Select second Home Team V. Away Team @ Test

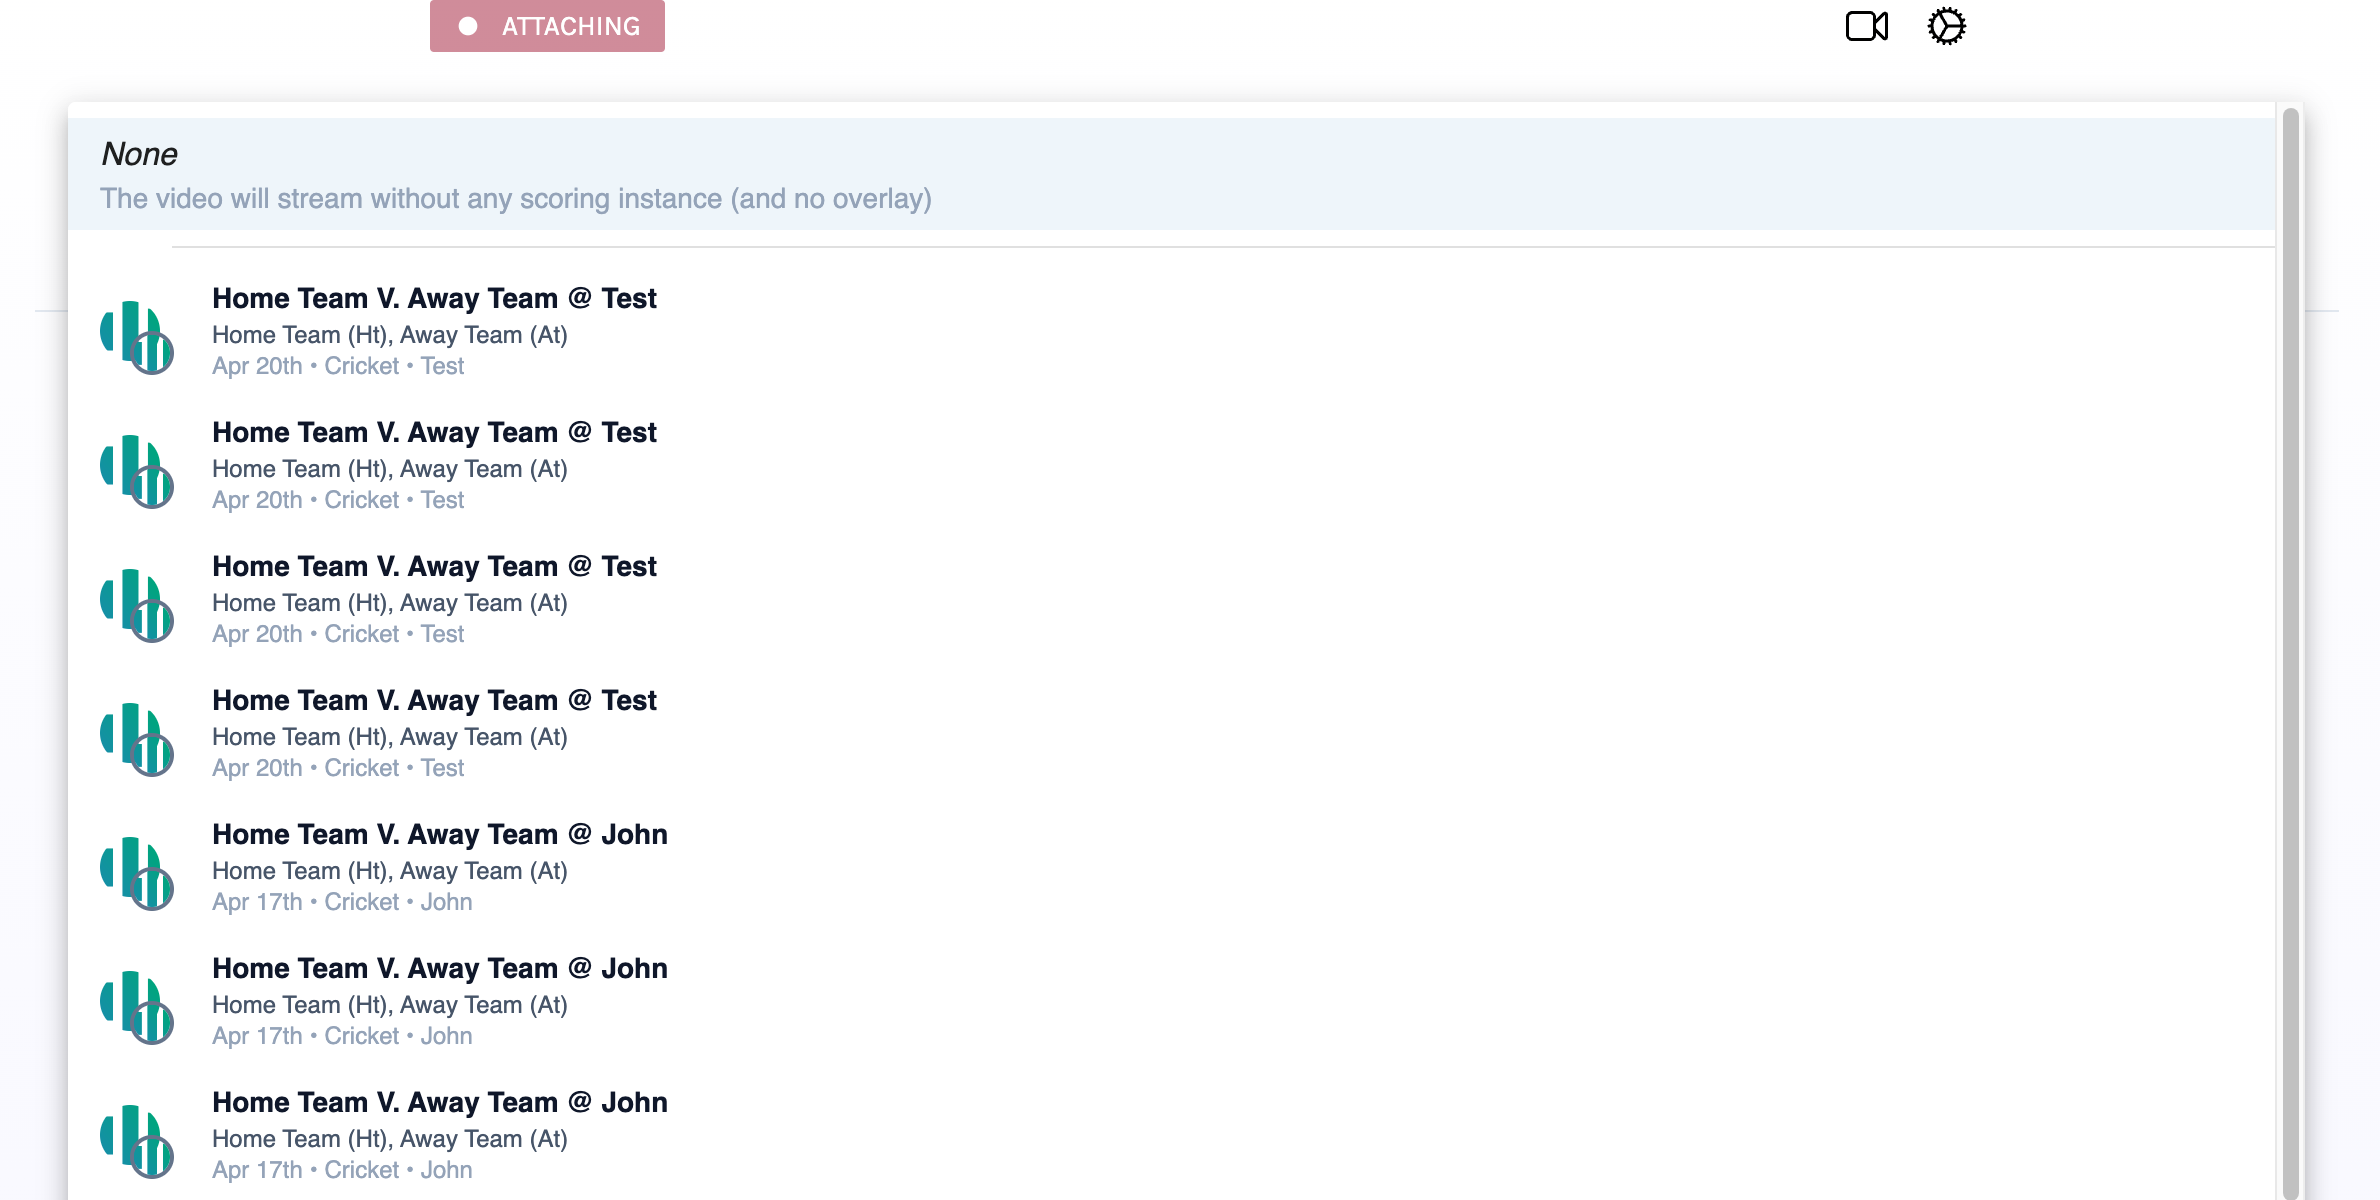pyautogui.click(x=1171, y=466)
